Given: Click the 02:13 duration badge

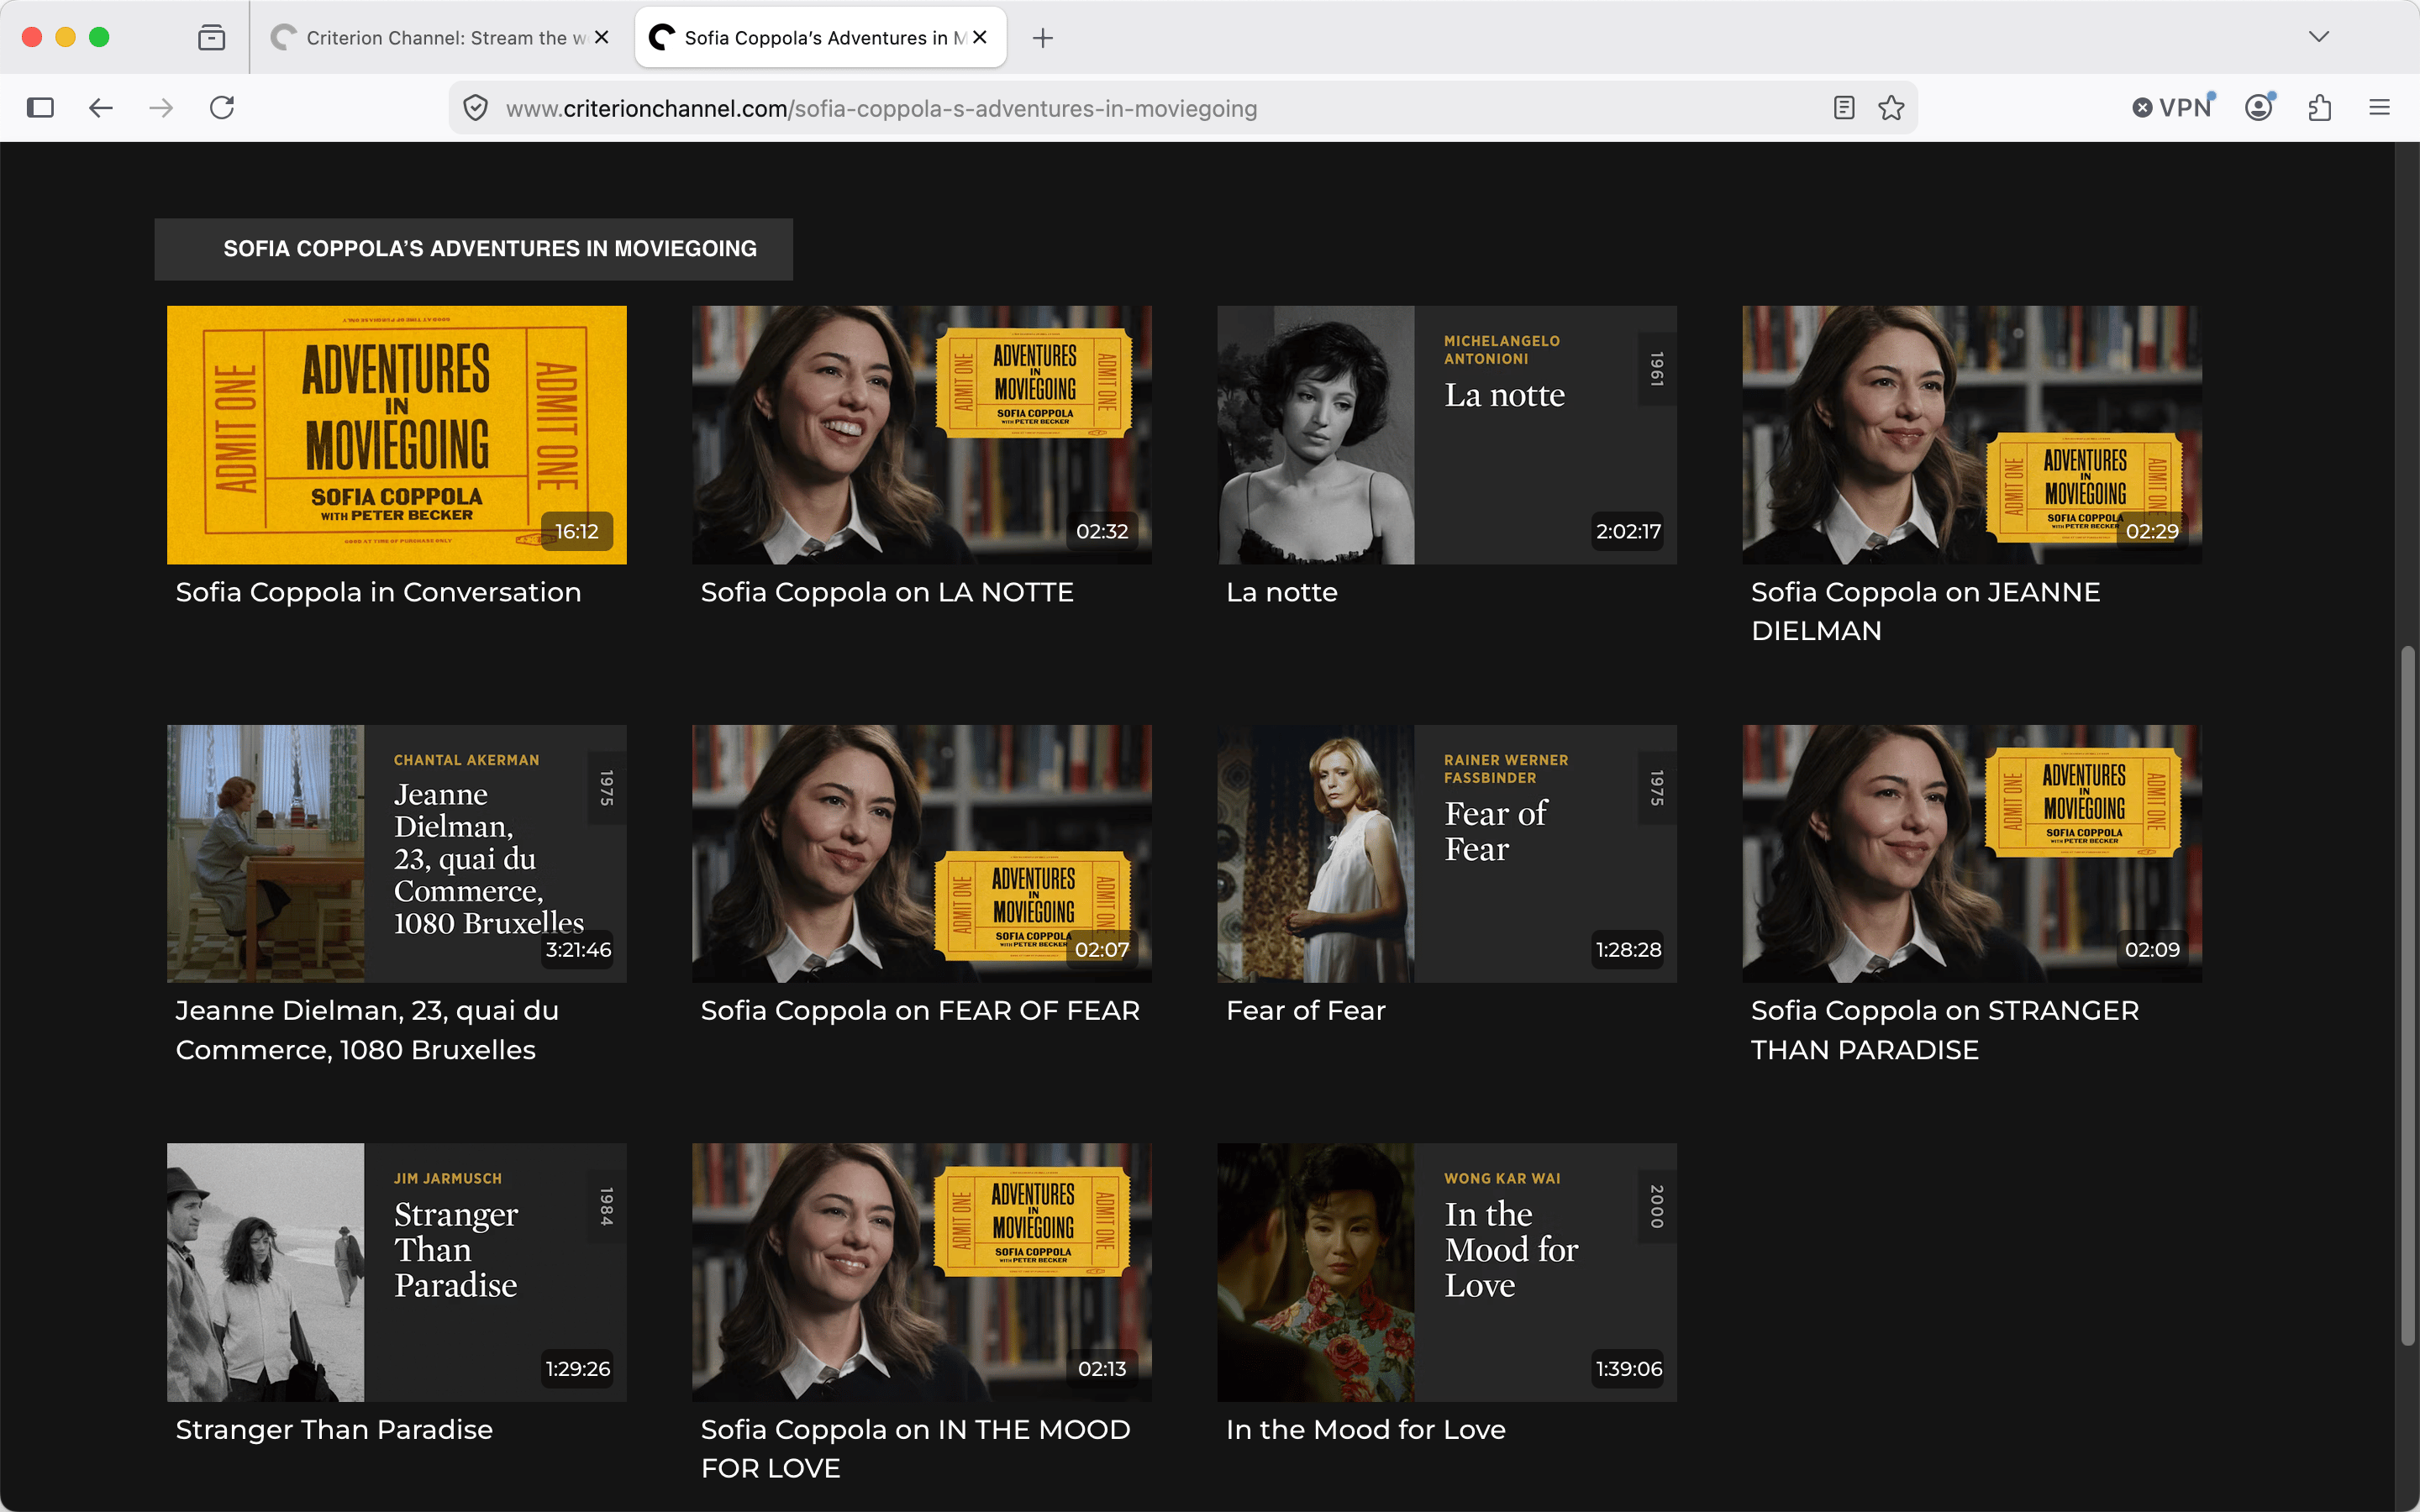Looking at the screenshot, I should coord(1102,1369).
